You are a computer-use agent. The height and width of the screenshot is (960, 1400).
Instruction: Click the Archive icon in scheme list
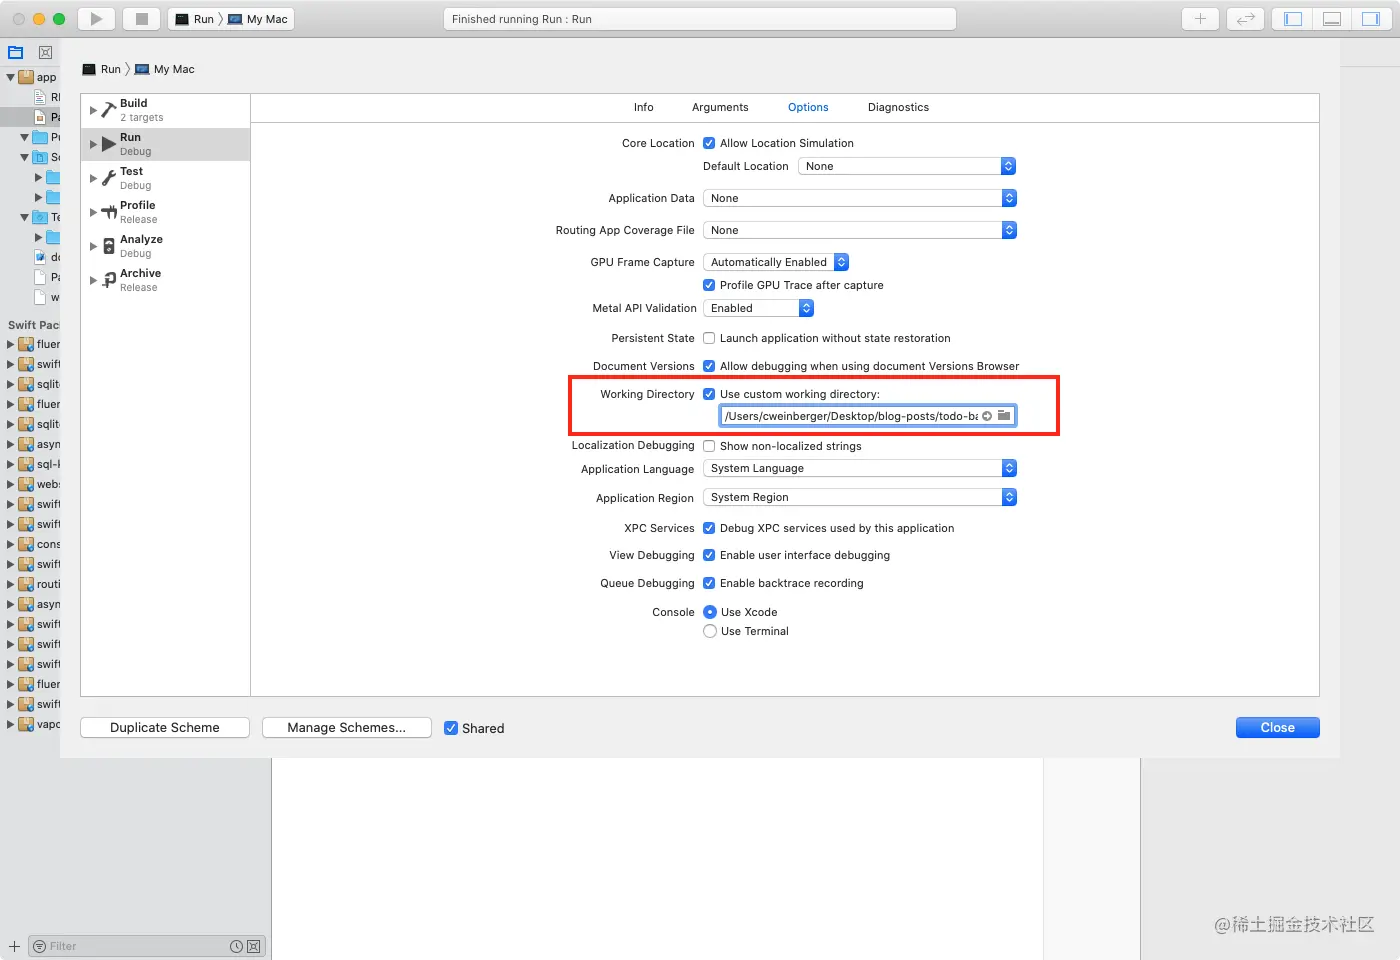coord(109,280)
